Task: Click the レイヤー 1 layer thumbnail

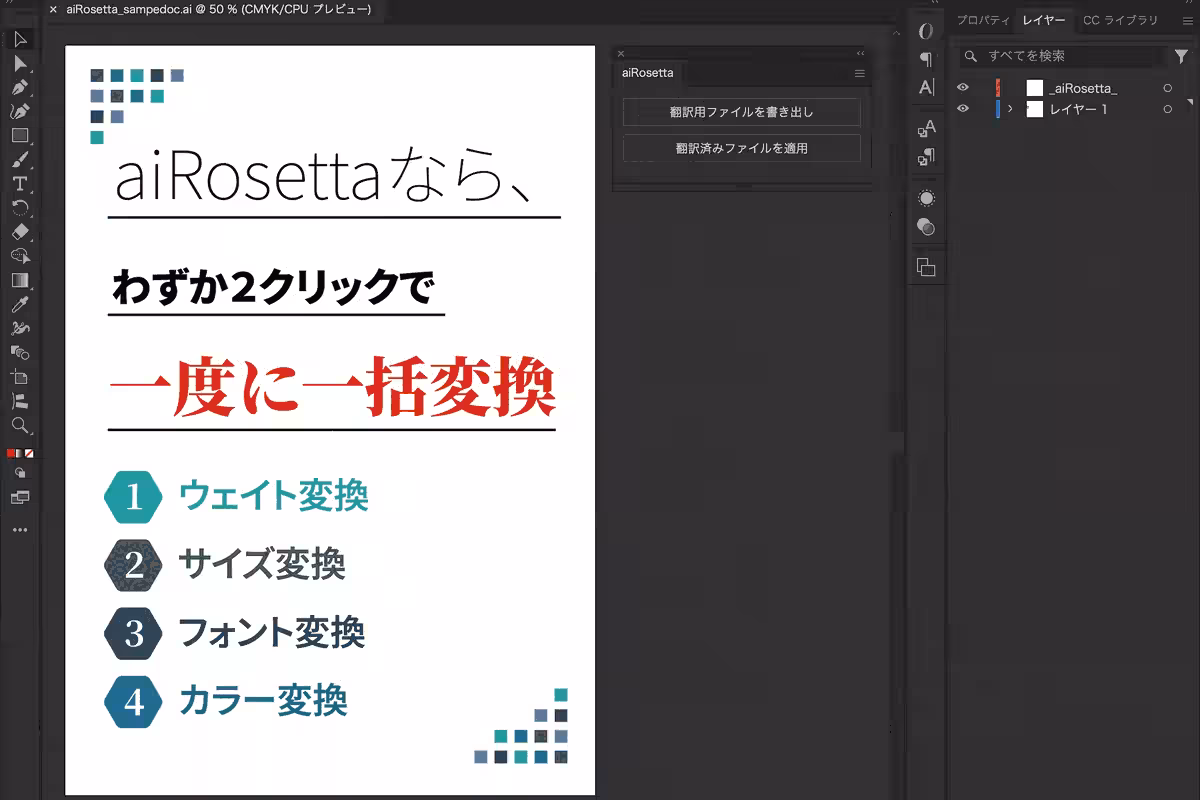Action: pos(1035,109)
